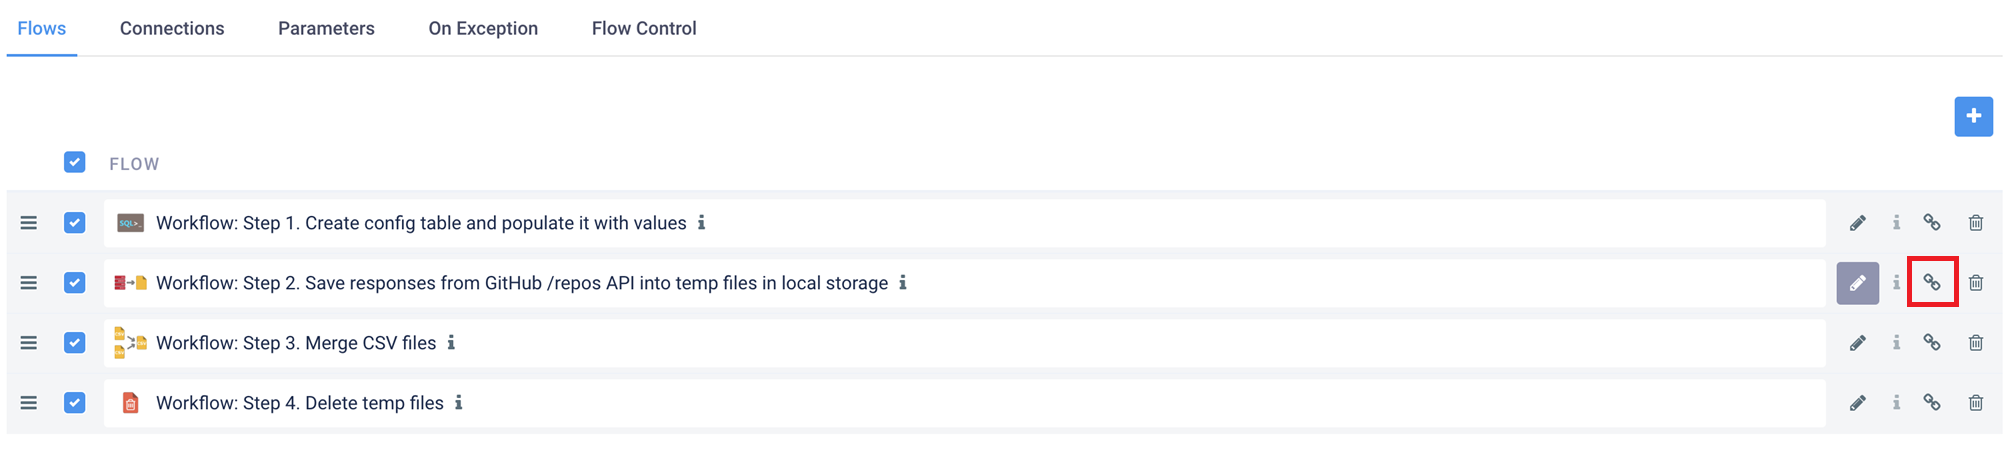Add new flow with blue plus button
Screen dimensions: 2012x452
tap(1974, 116)
